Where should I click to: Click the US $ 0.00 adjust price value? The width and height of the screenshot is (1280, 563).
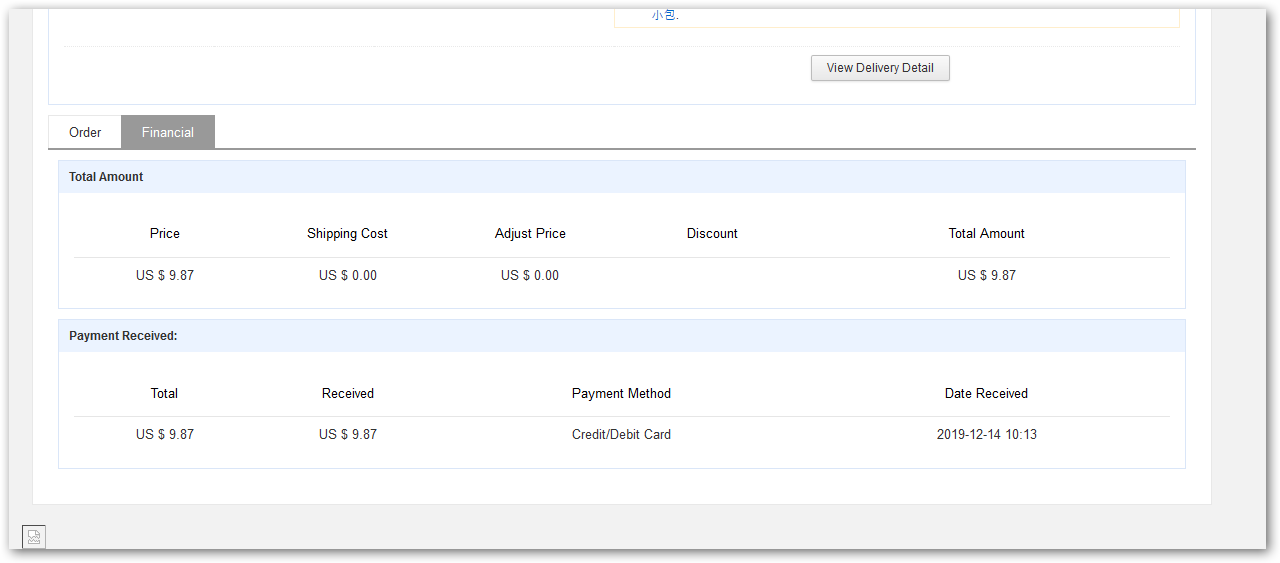pos(530,275)
